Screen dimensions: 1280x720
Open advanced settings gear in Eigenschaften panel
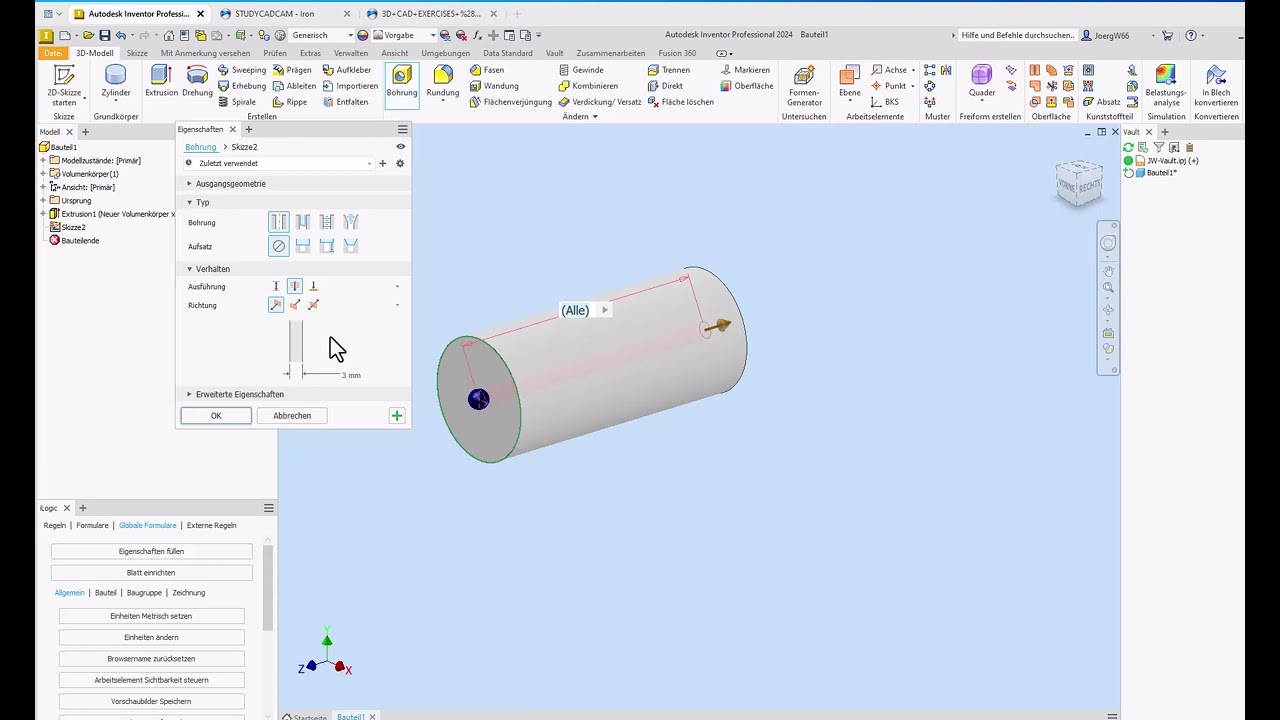(x=400, y=163)
